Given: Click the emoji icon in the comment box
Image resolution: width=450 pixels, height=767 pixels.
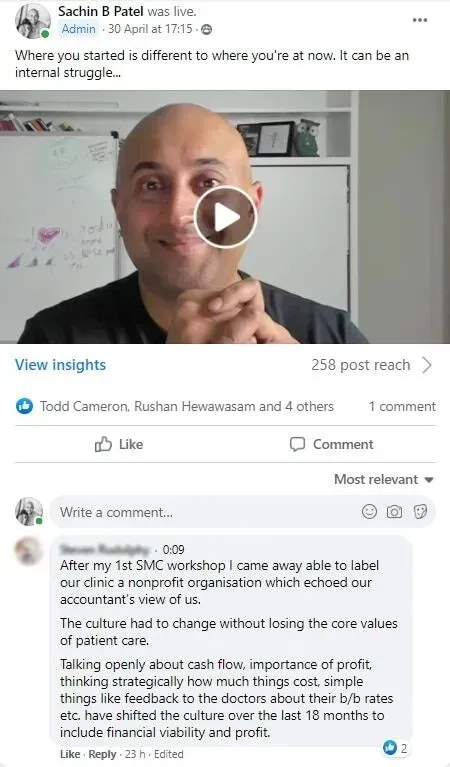Looking at the screenshot, I should (x=369, y=512).
